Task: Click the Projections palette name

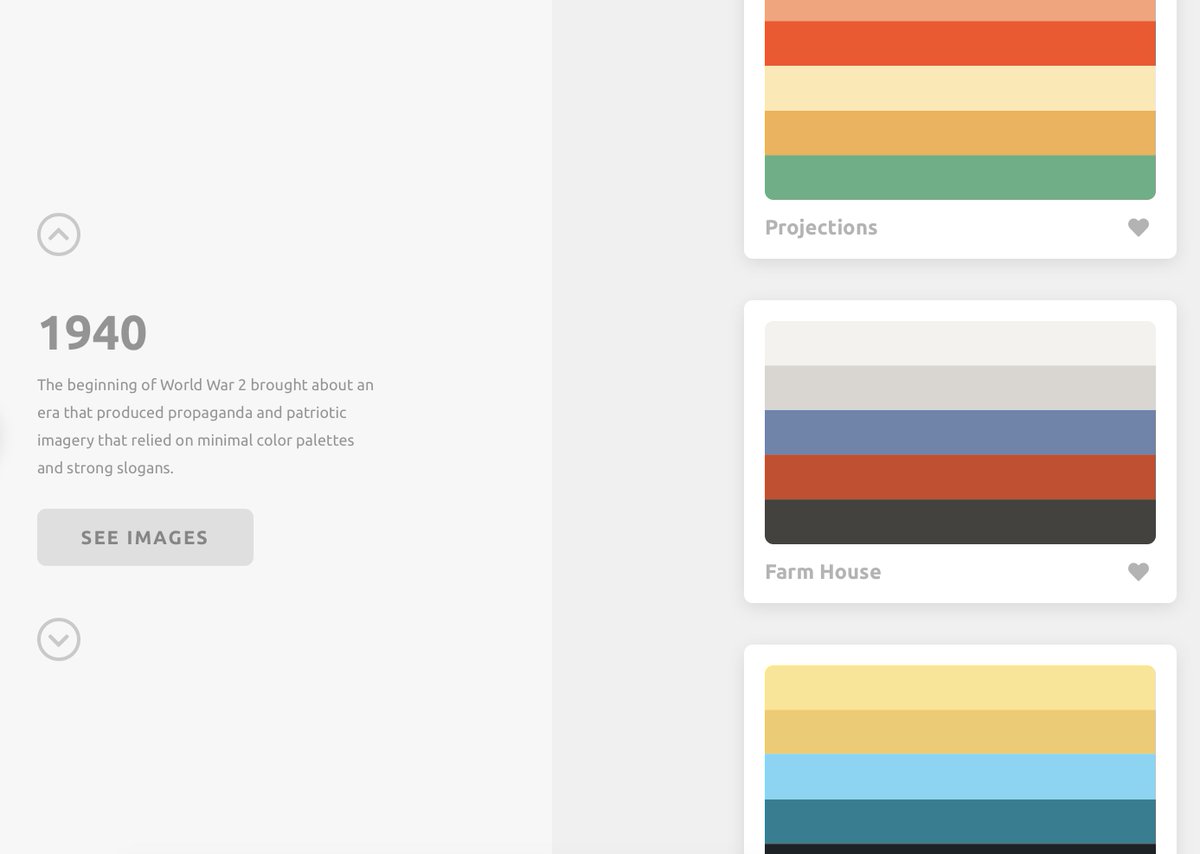Action: click(x=821, y=227)
